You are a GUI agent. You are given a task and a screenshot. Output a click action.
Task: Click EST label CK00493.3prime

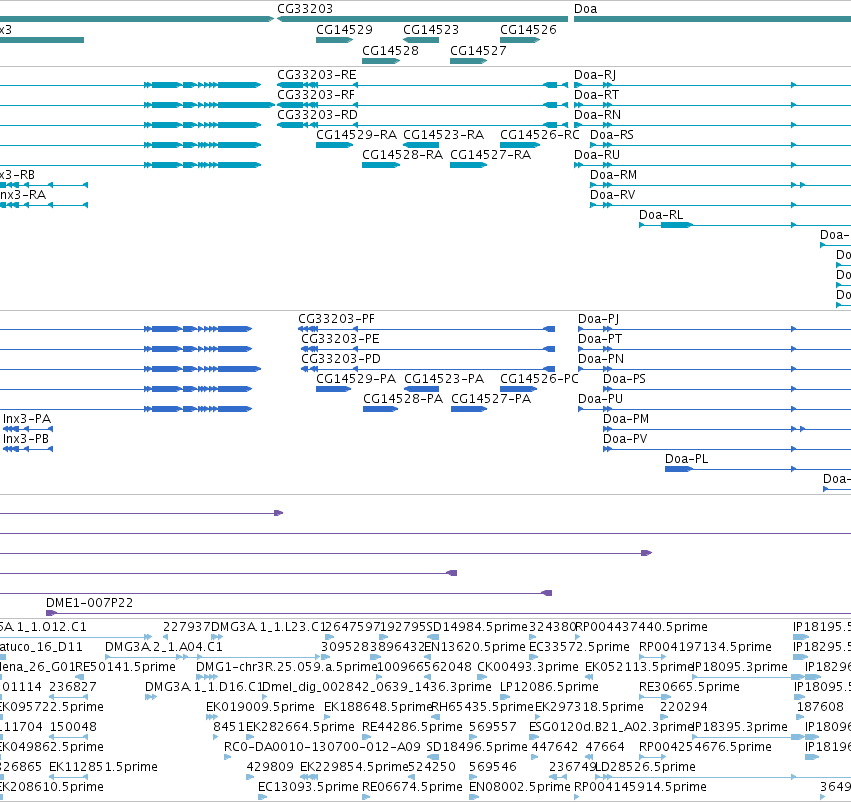point(528,667)
